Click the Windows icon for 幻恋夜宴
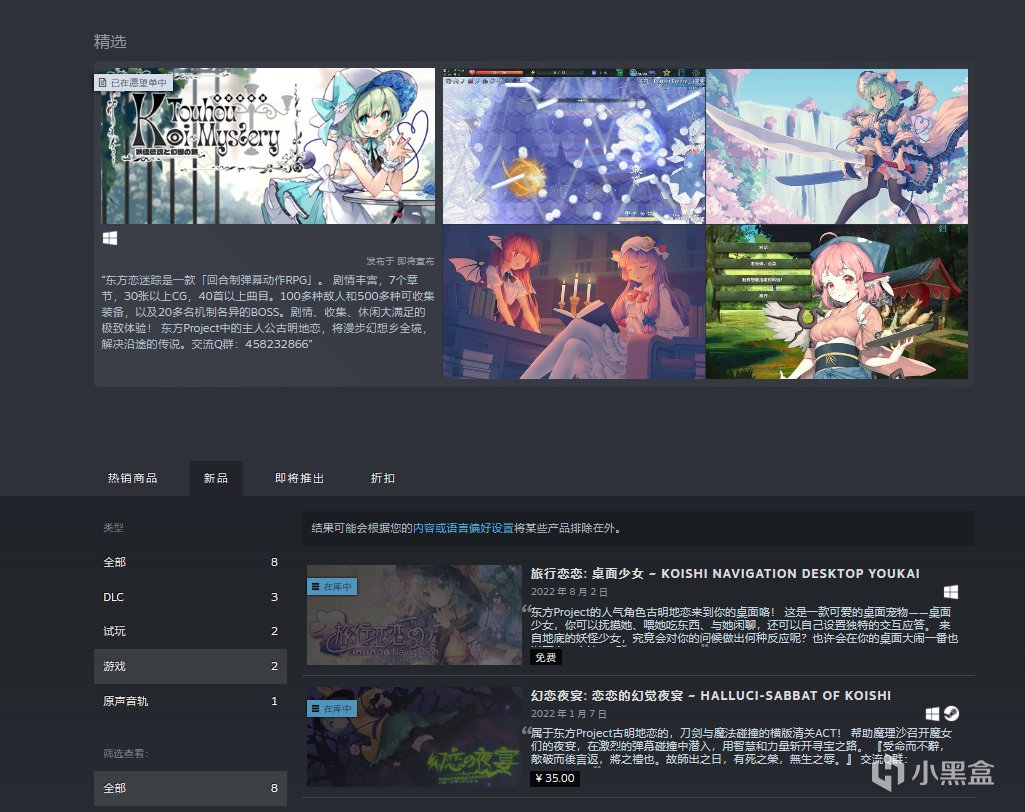1025x812 pixels. click(x=933, y=714)
